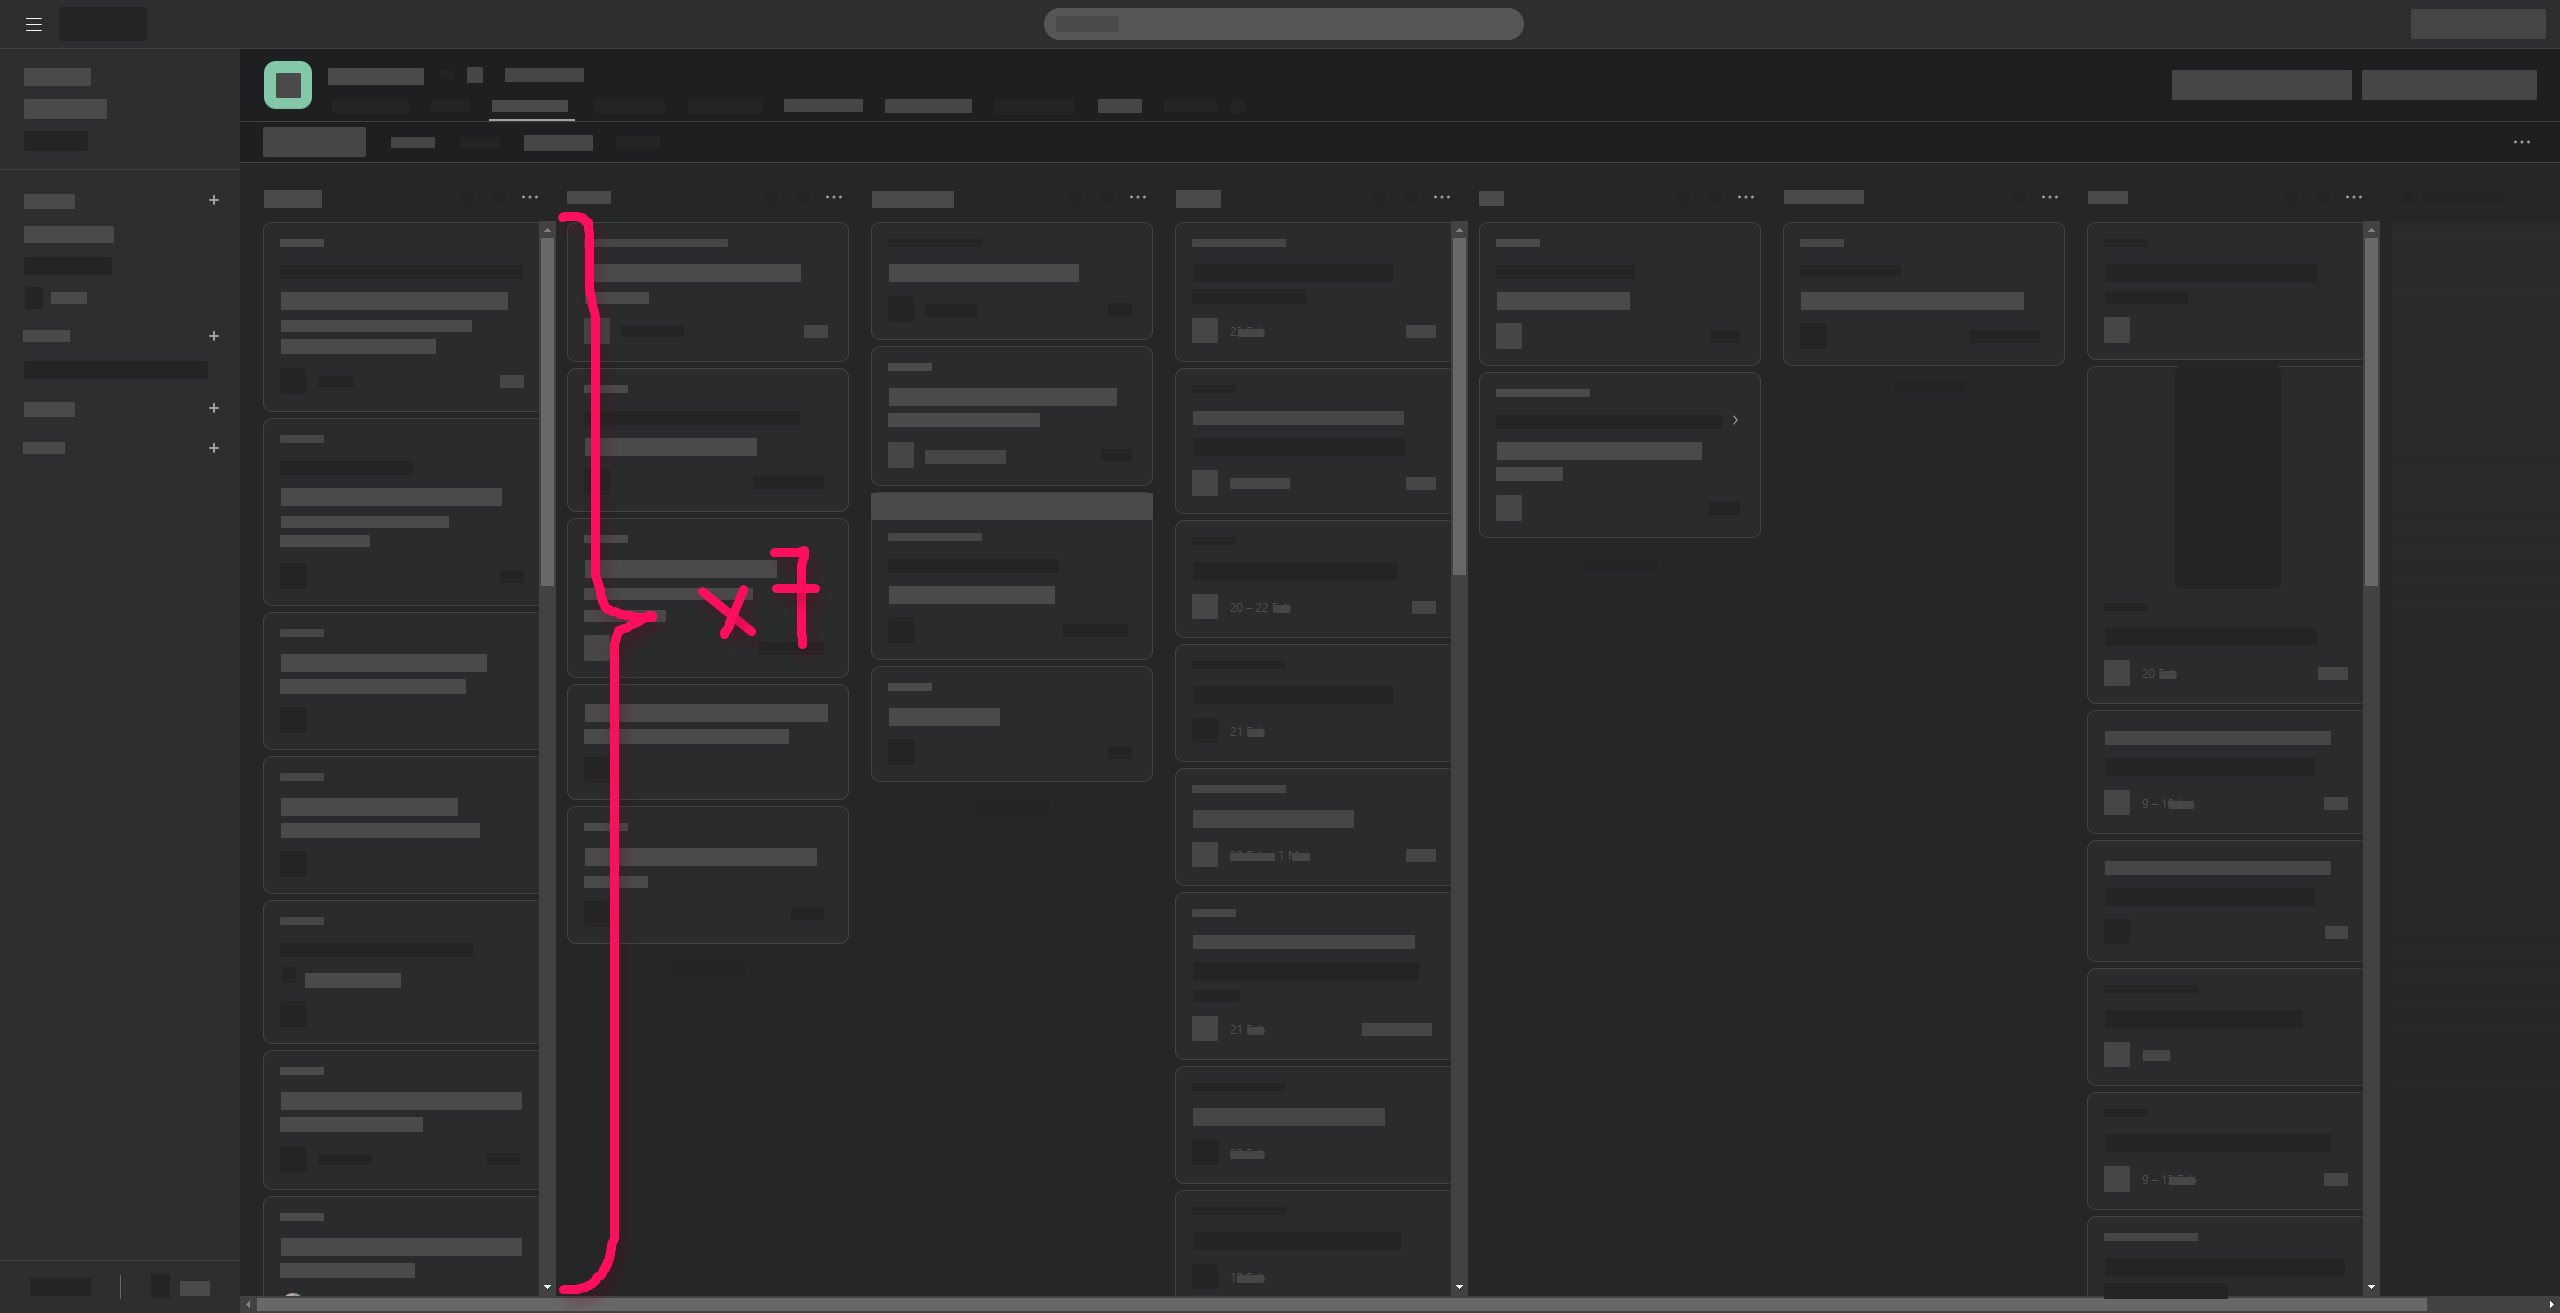Open the fourth board column's three-dot menu

coord(1442,198)
